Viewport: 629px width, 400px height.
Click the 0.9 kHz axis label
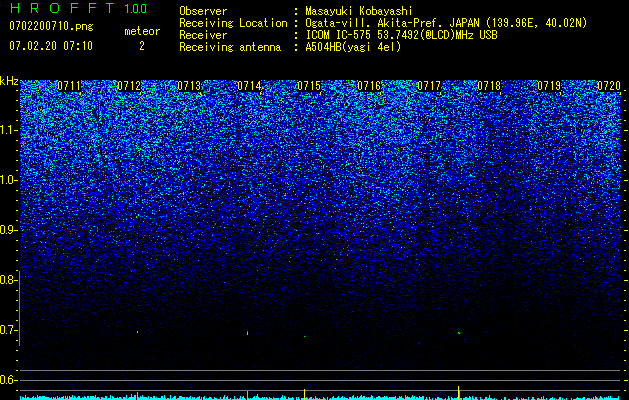tap(8, 230)
